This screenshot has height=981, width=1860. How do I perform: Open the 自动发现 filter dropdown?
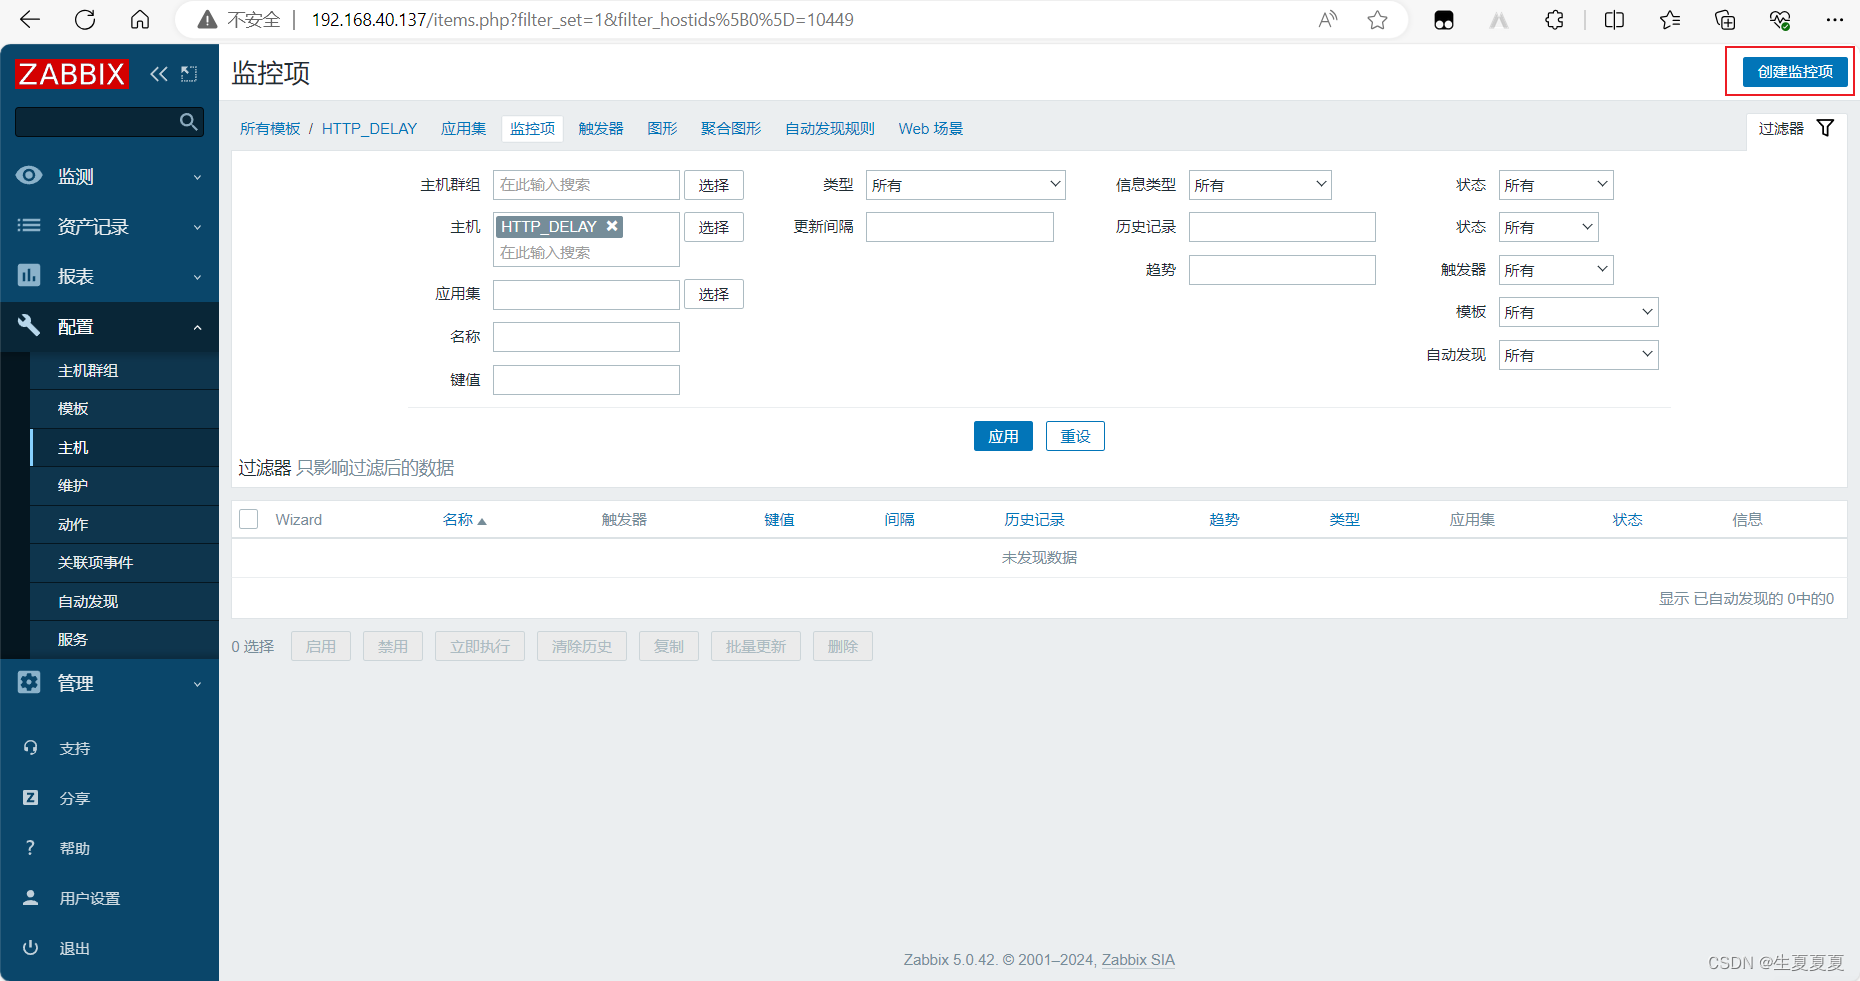(1578, 355)
